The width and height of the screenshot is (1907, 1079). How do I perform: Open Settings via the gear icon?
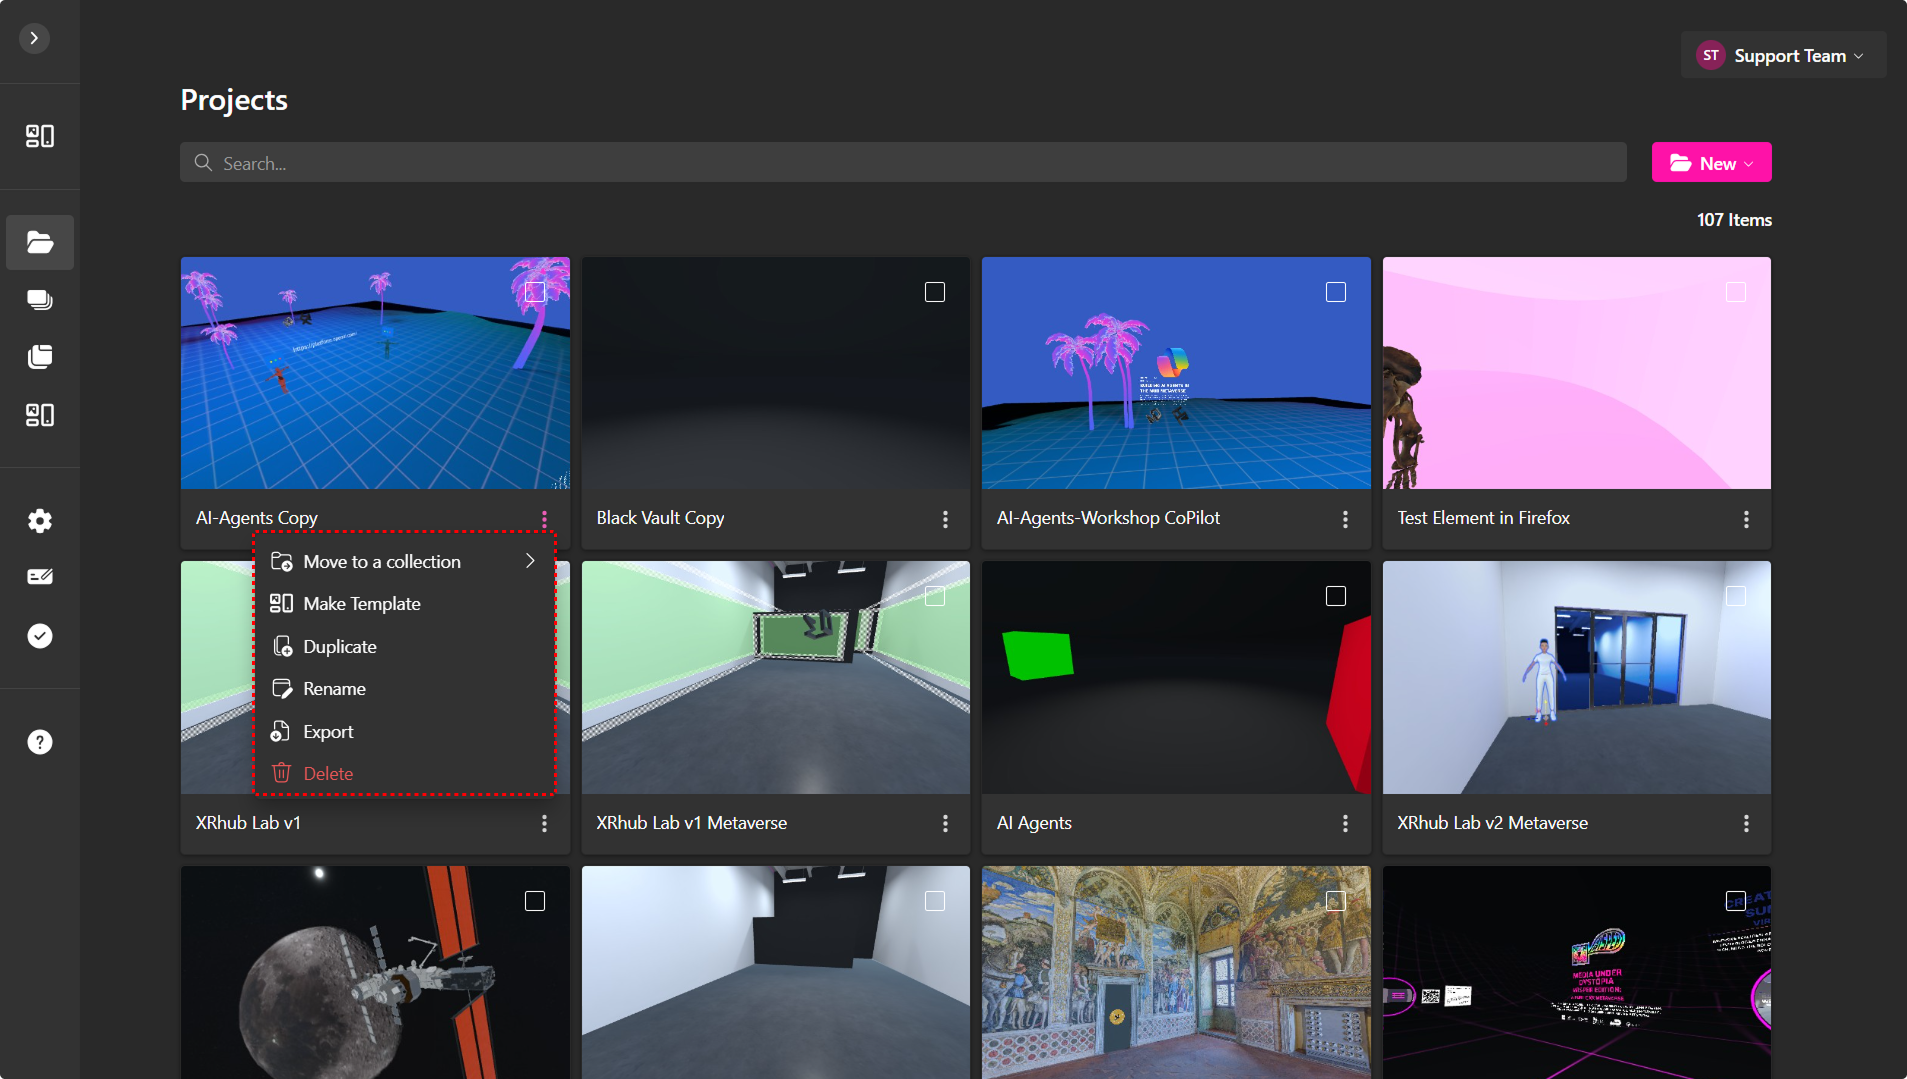[40, 521]
